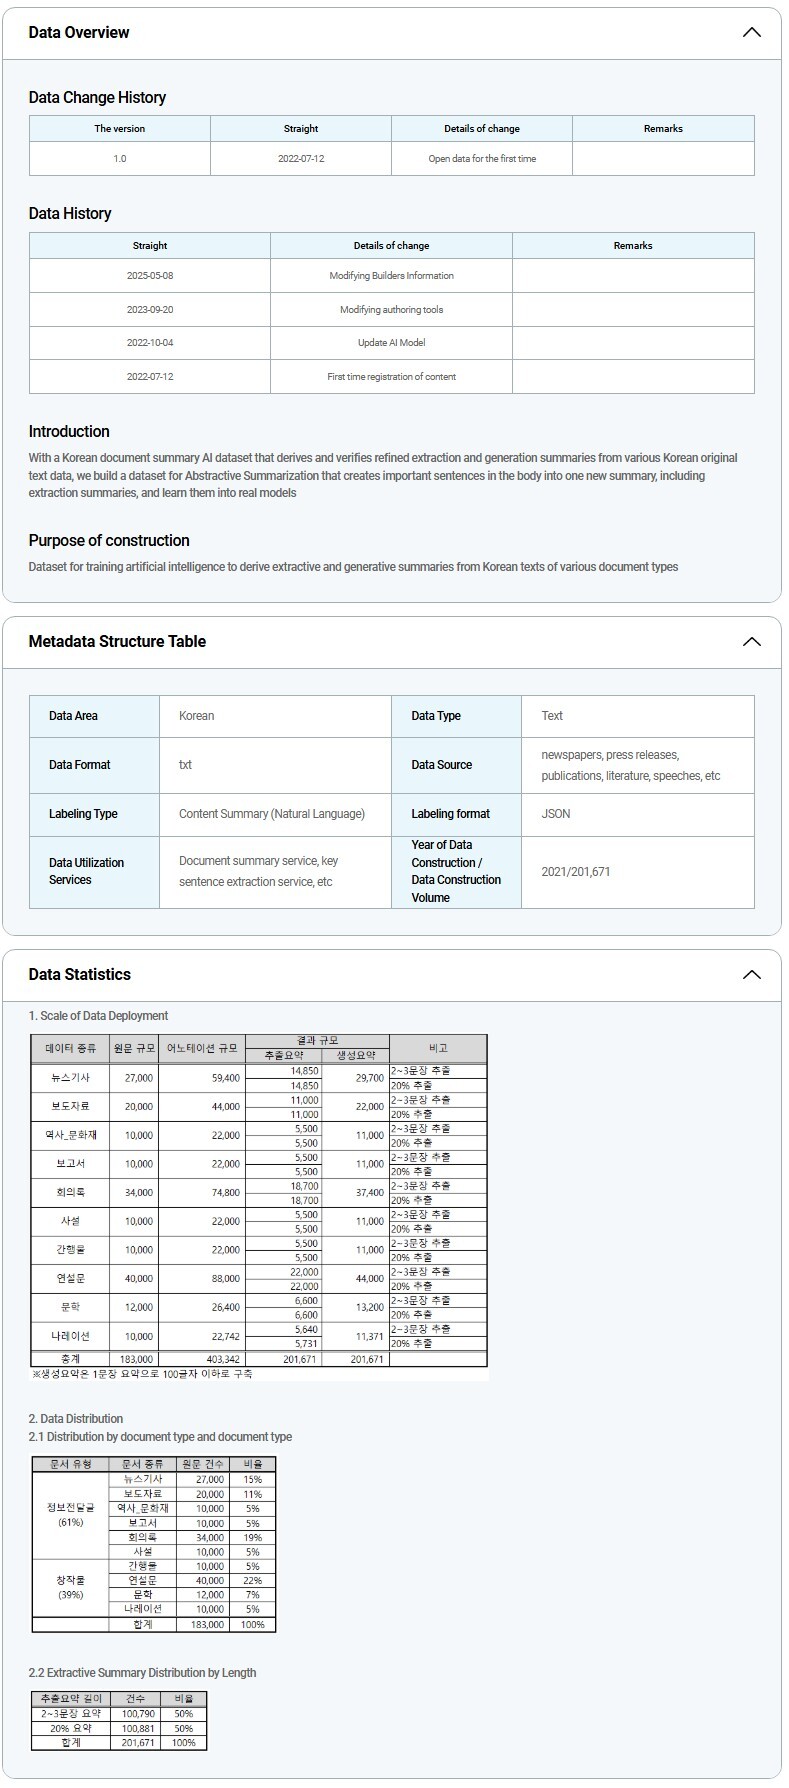The height and width of the screenshot is (1788, 789).
Task: Open the extractive summary length table image
Action: pos(119,1721)
